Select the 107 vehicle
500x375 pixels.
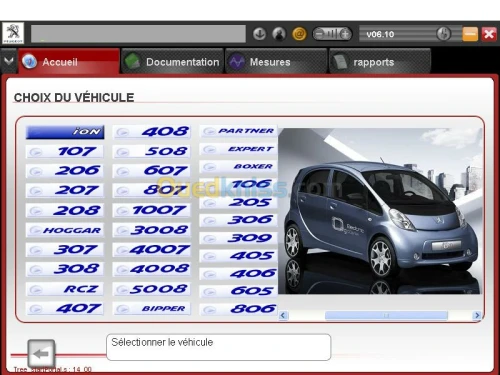[65, 152]
